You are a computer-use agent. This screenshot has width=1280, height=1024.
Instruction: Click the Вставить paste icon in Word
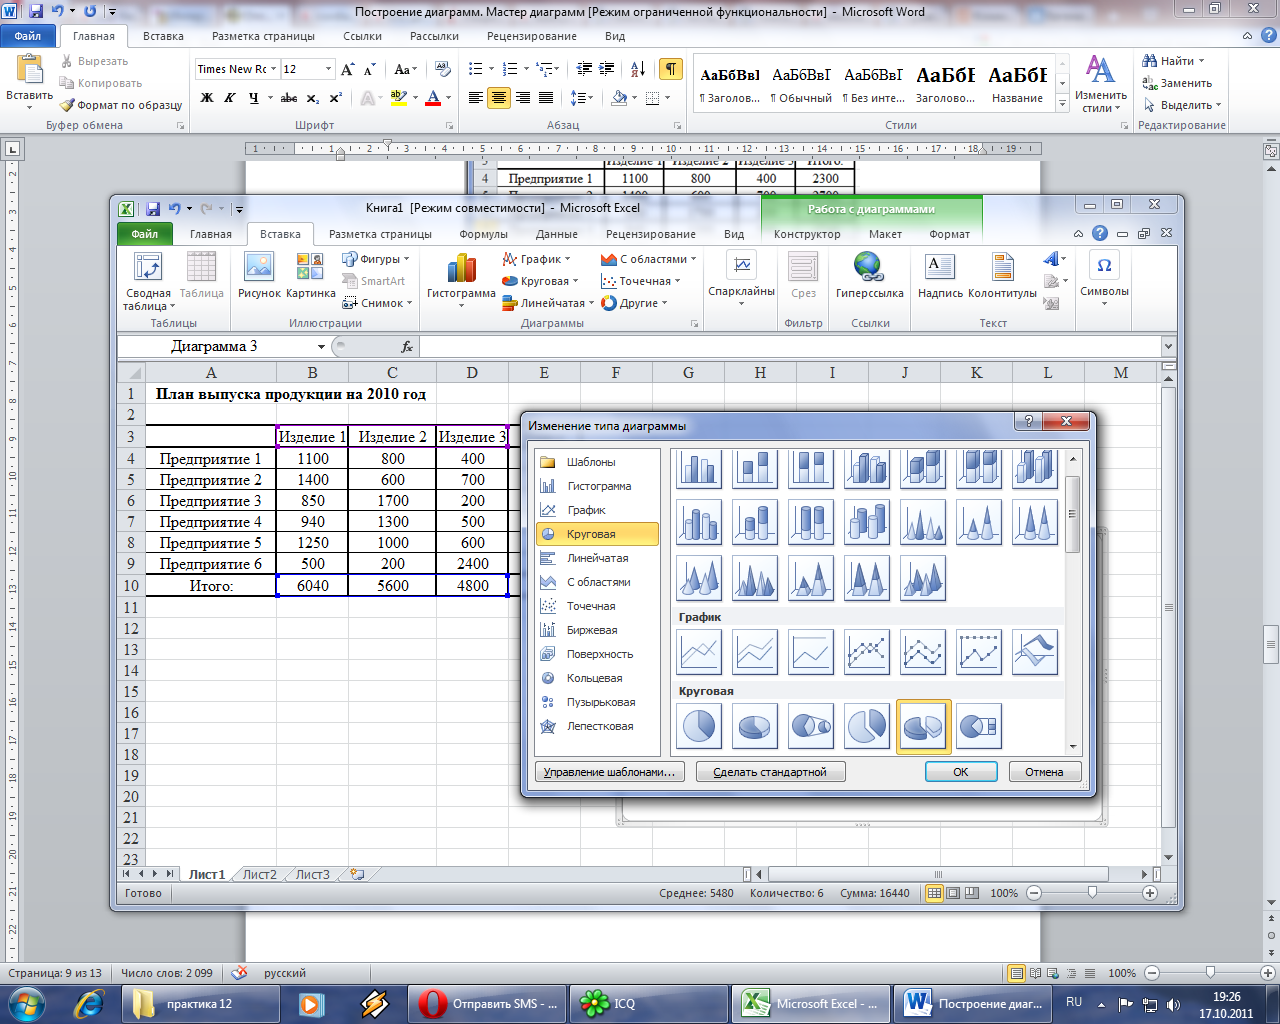pyautogui.click(x=29, y=72)
